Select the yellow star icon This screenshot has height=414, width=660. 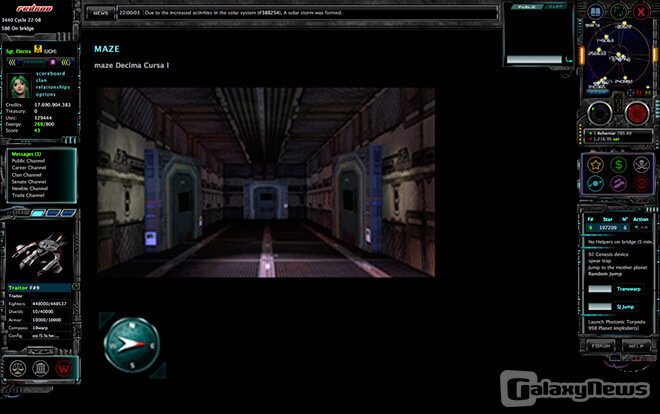pos(596,165)
